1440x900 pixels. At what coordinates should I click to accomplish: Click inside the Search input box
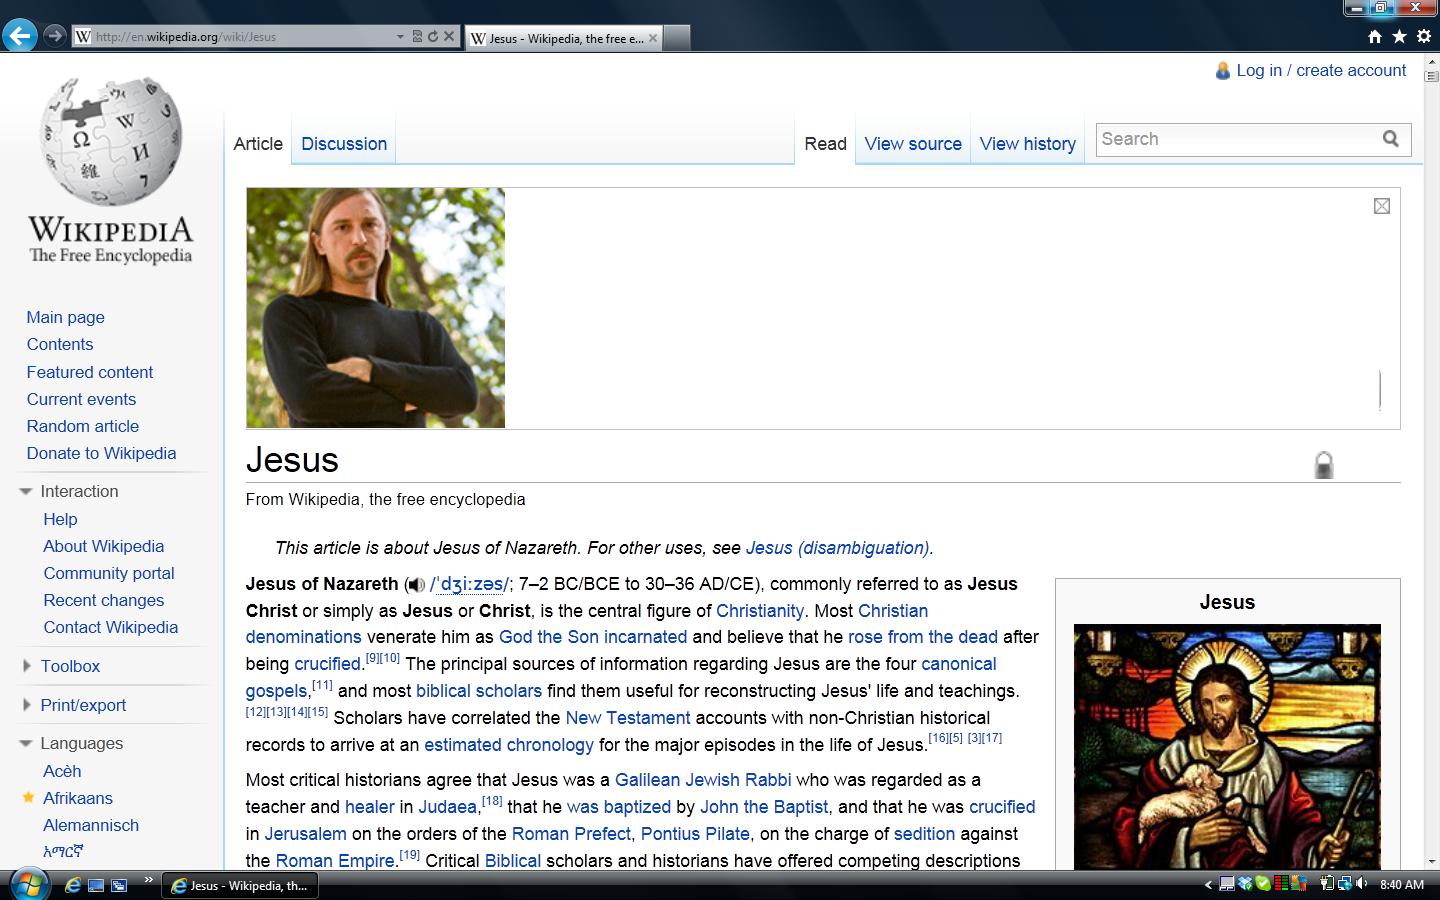pos(1230,139)
